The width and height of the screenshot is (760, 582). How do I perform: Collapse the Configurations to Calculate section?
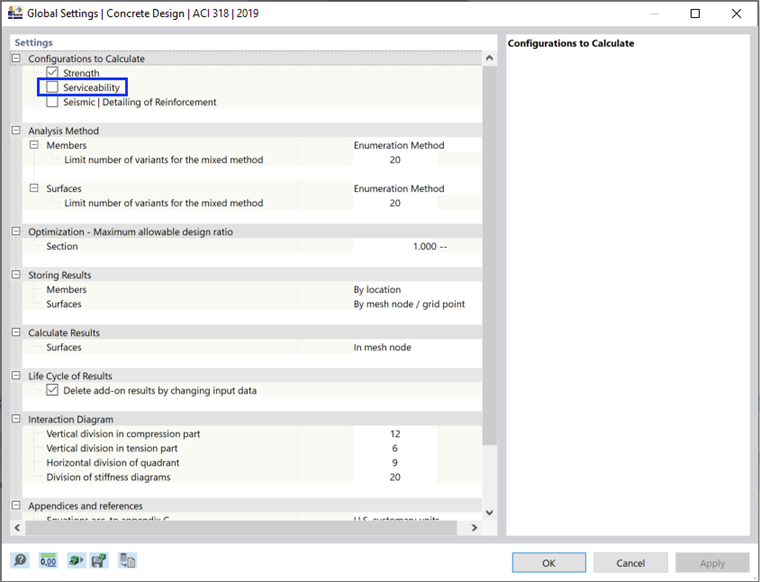click(x=16, y=58)
